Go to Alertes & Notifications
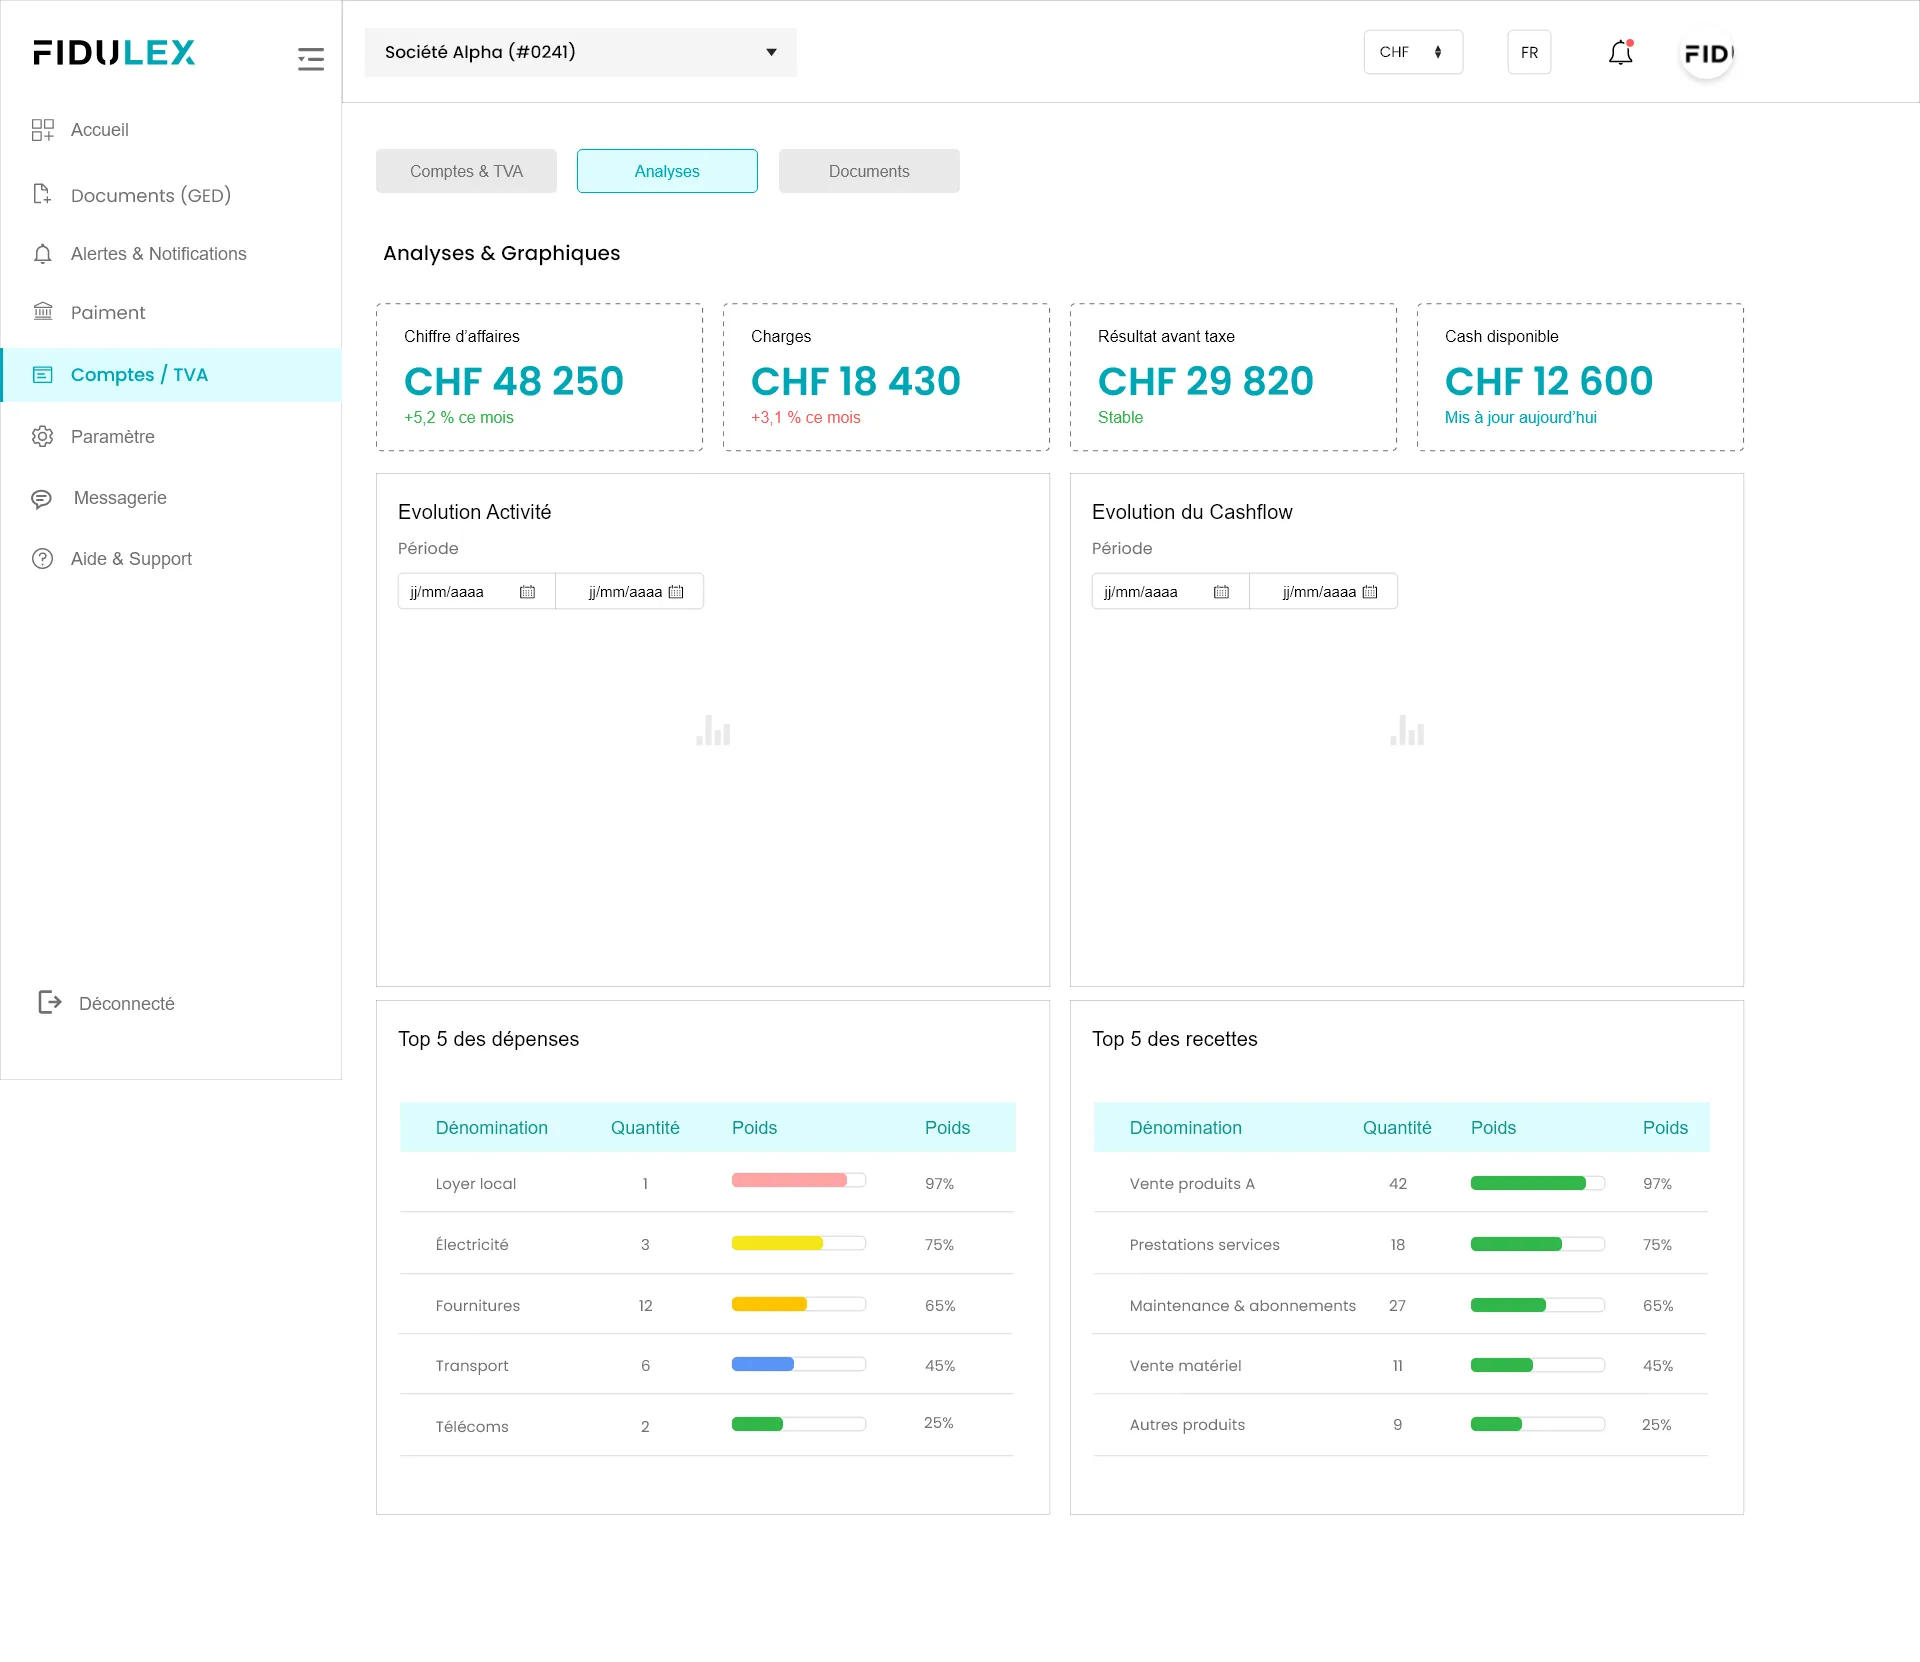This screenshot has width=1920, height=1662. (x=158, y=254)
